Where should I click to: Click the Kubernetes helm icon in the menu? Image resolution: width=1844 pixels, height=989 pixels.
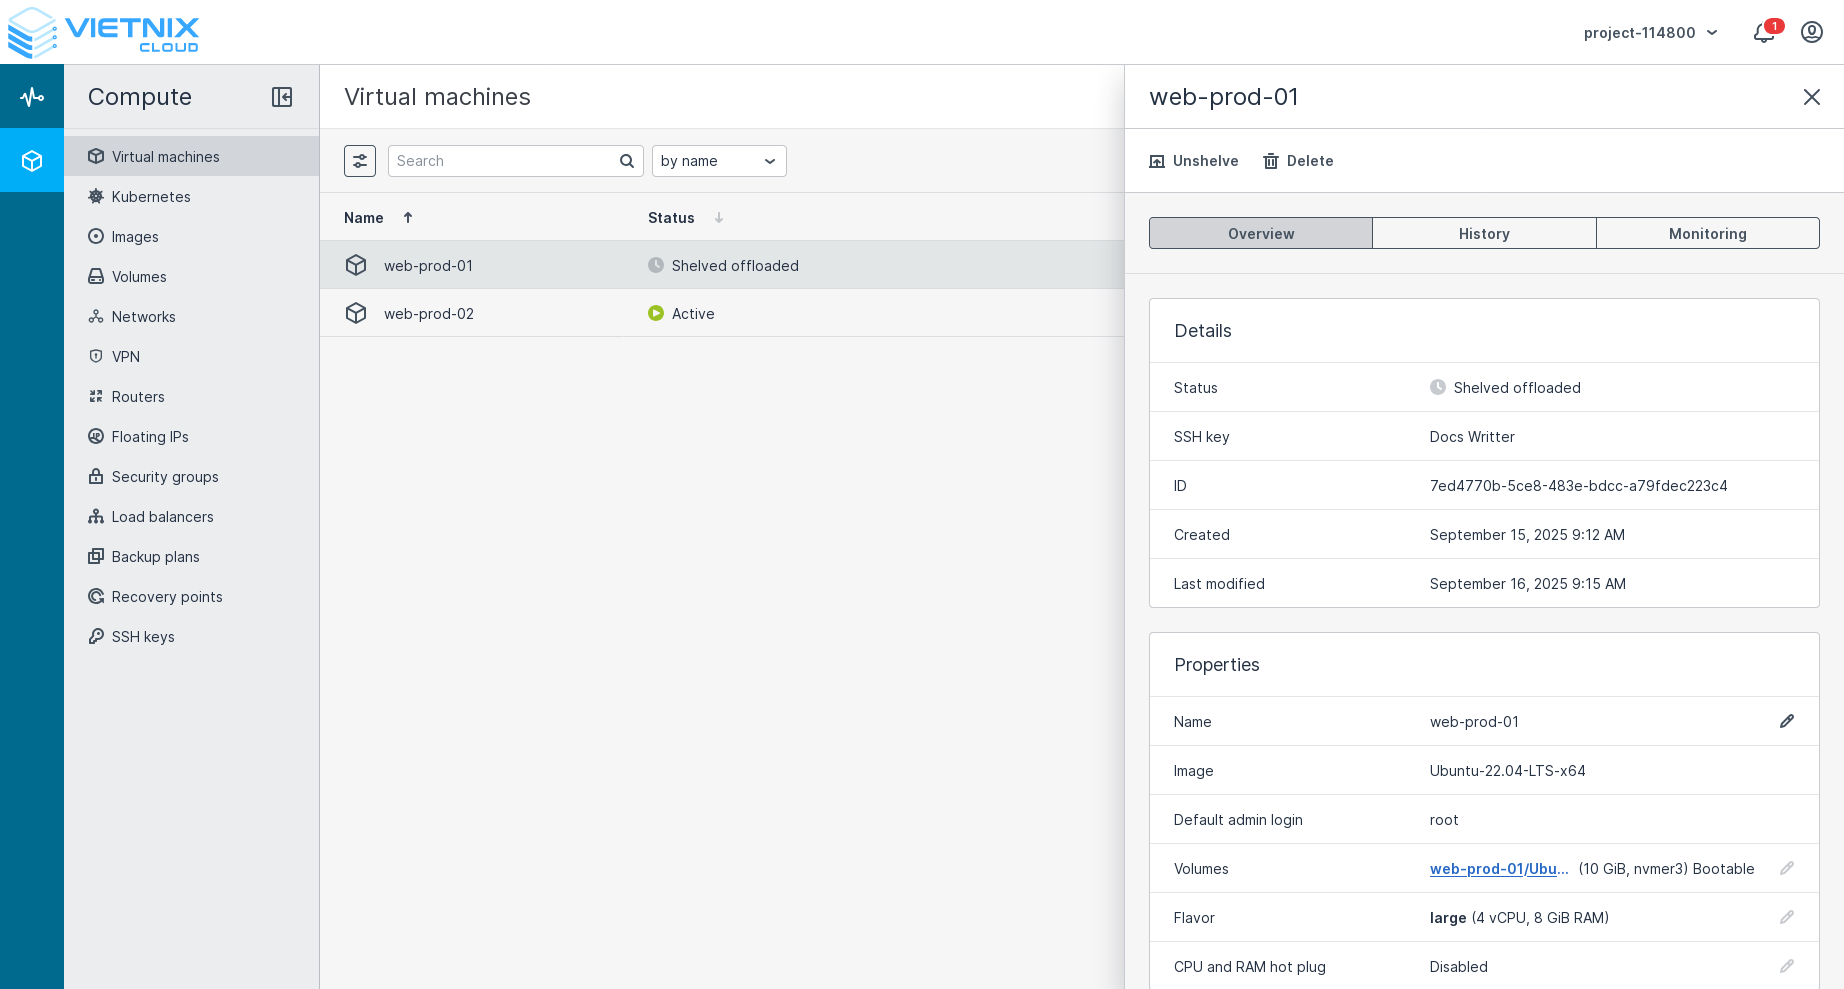[96, 196]
